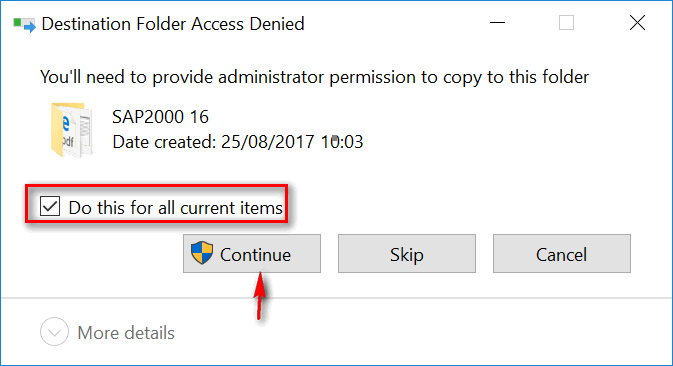Close the dialog with the X icon

pyautogui.click(x=637, y=23)
